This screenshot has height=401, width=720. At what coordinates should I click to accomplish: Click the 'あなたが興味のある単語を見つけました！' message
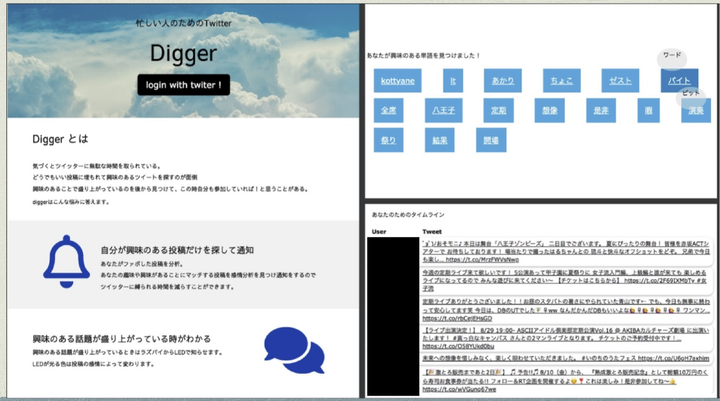point(423,56)
